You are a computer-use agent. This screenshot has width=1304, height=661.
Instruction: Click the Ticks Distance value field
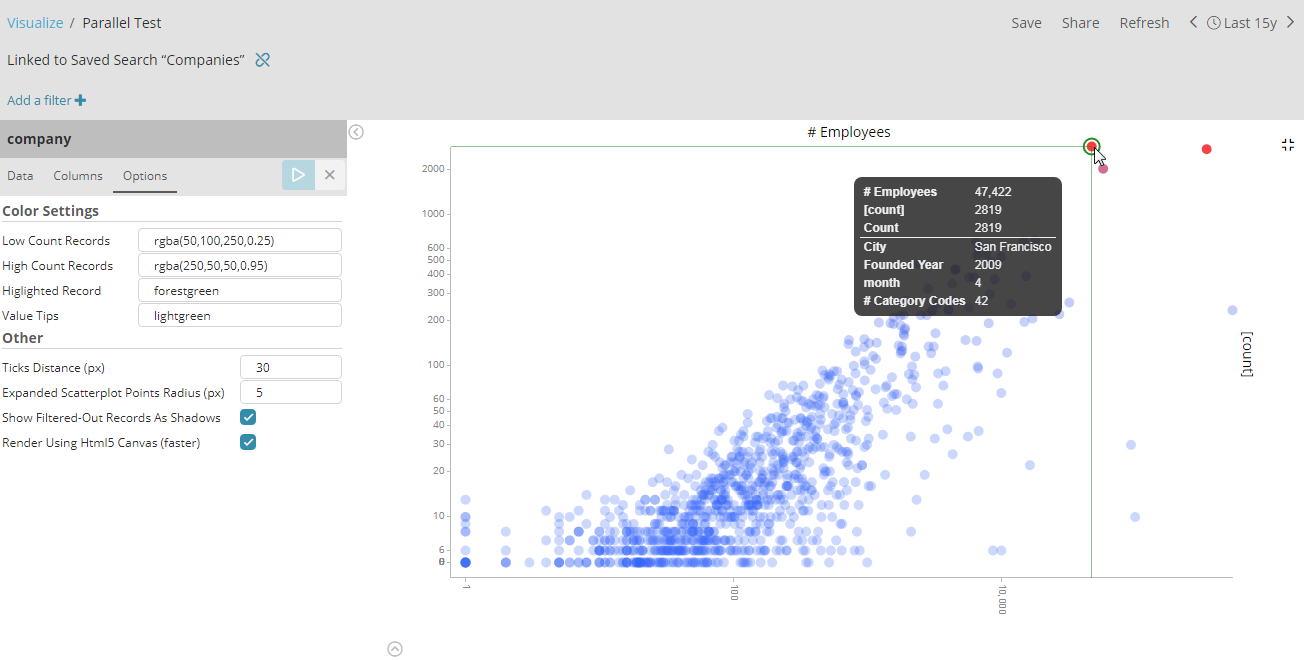tap(290, 366)
